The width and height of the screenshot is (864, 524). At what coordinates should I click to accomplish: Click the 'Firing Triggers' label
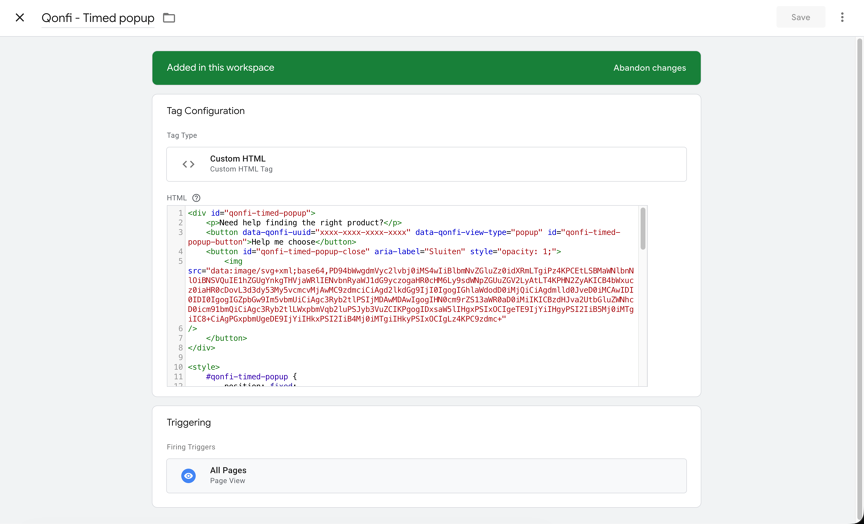tap(191, 447)
